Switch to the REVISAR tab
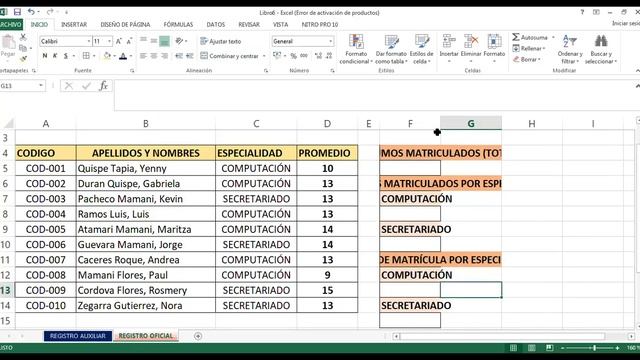This screenshot has height=360, width=640. coord(249,24)
